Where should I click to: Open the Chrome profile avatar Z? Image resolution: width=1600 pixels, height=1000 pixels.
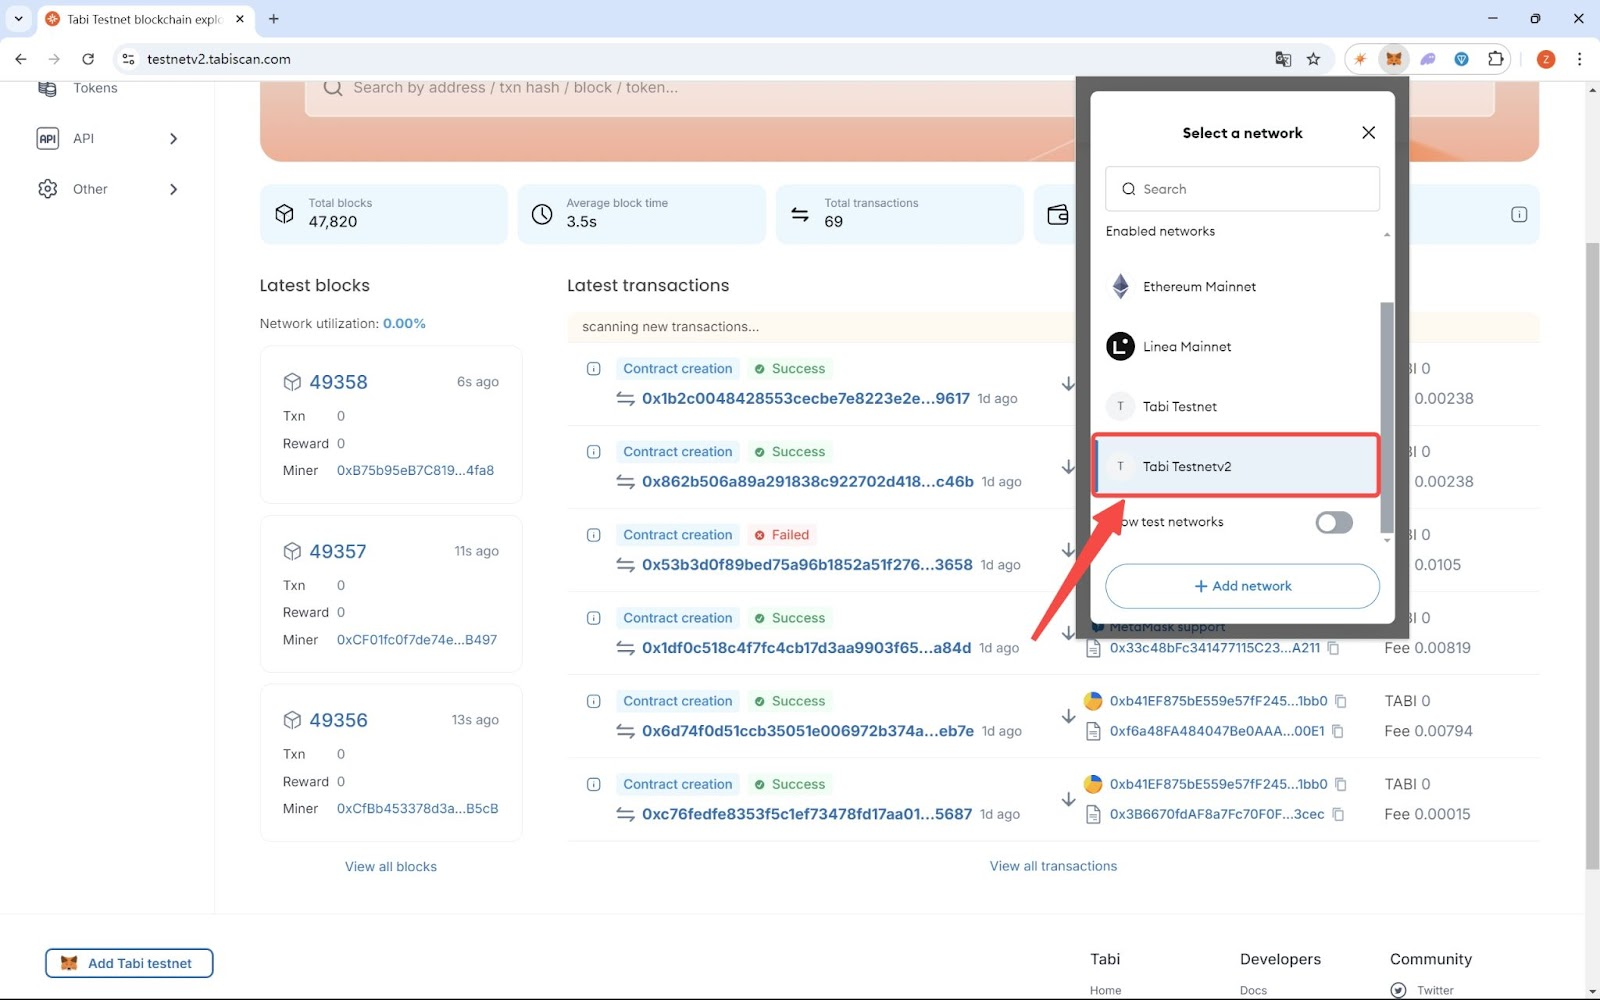pyautogui.click(x=1546, y=59)
